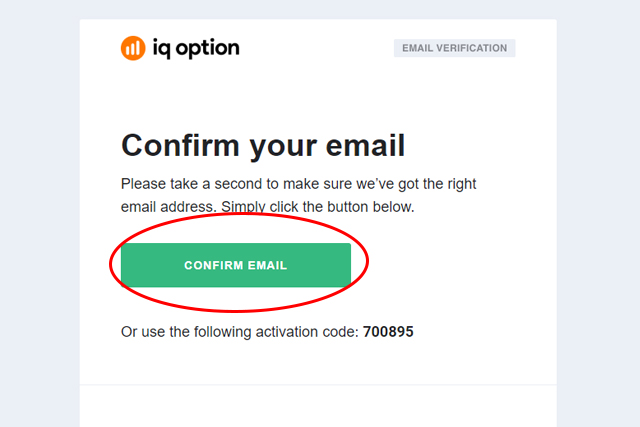Image resolution: width=640 pixels, height=427 pixels.
Task: Click the word 'email' in the heading
Action: click(x=365, y=145)
